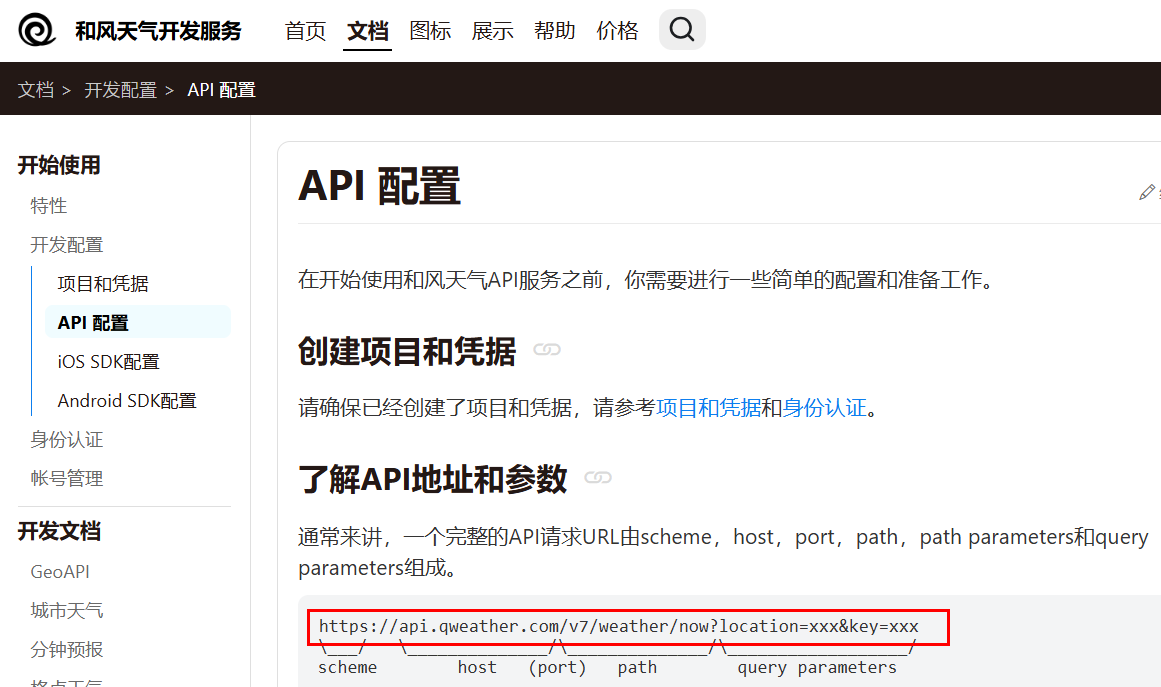Click the example API URL in code block
This screenshot has height=687, width=1161.
click(x=618, y=626)
